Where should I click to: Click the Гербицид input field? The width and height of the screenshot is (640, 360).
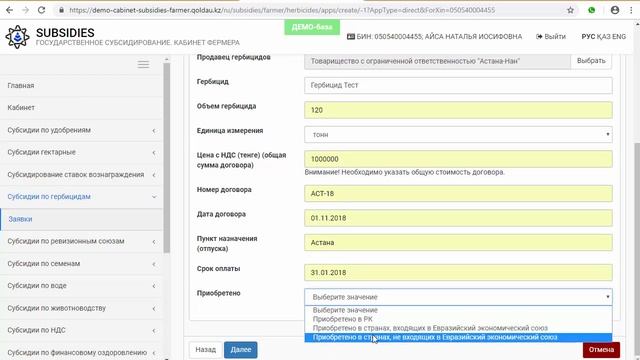[x=458, y=85]
